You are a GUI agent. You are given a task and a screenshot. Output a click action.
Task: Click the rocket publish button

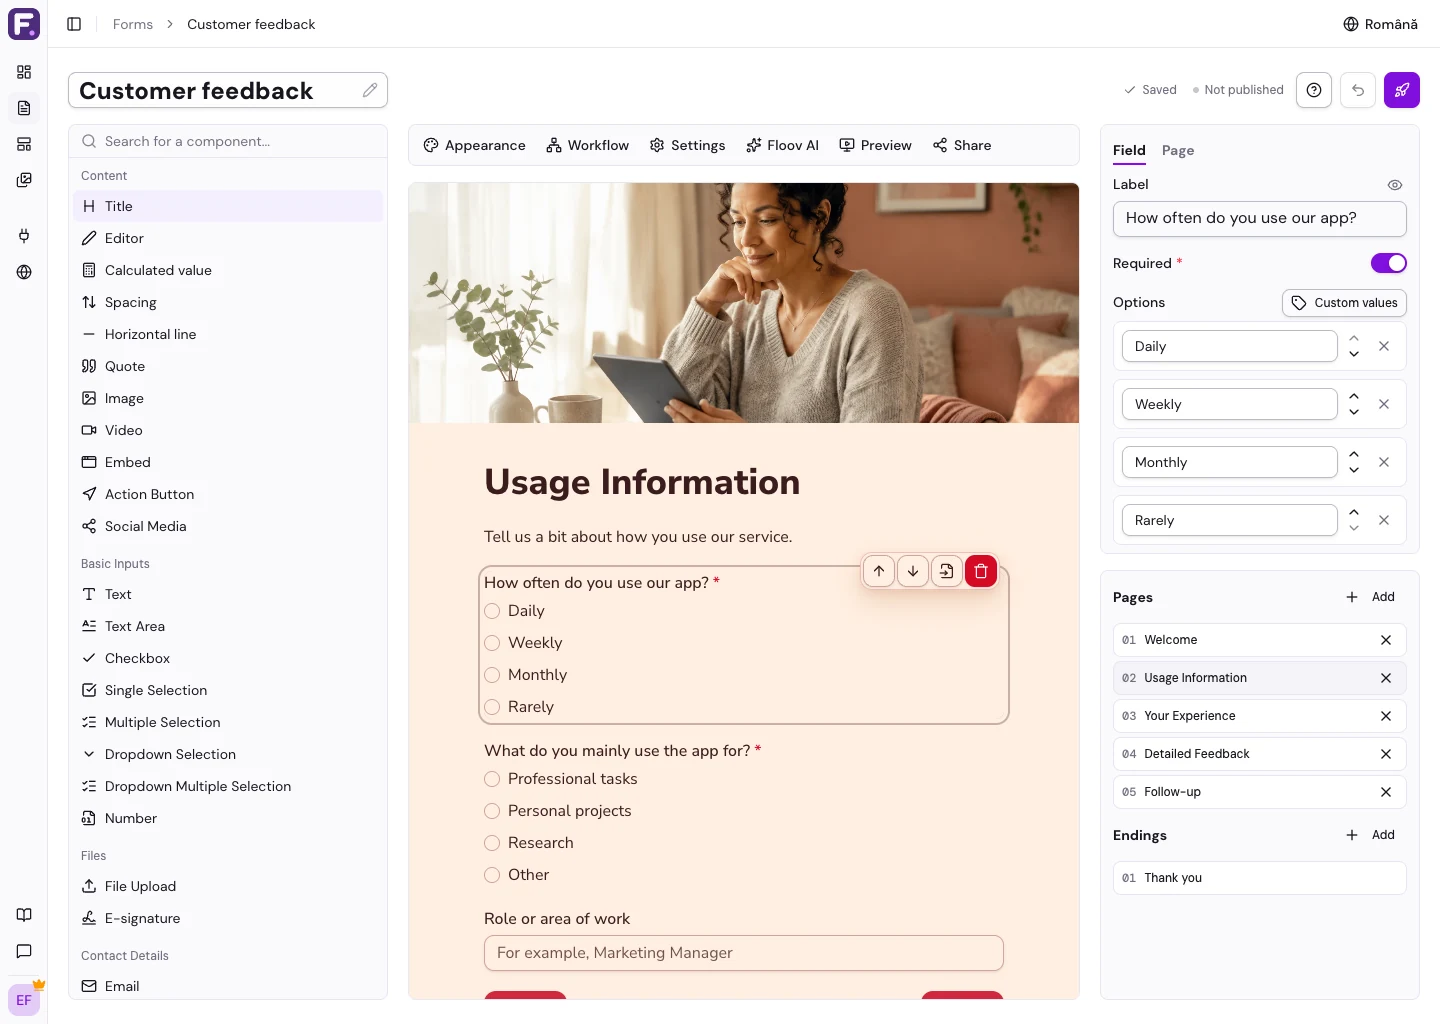point(1402,90)
